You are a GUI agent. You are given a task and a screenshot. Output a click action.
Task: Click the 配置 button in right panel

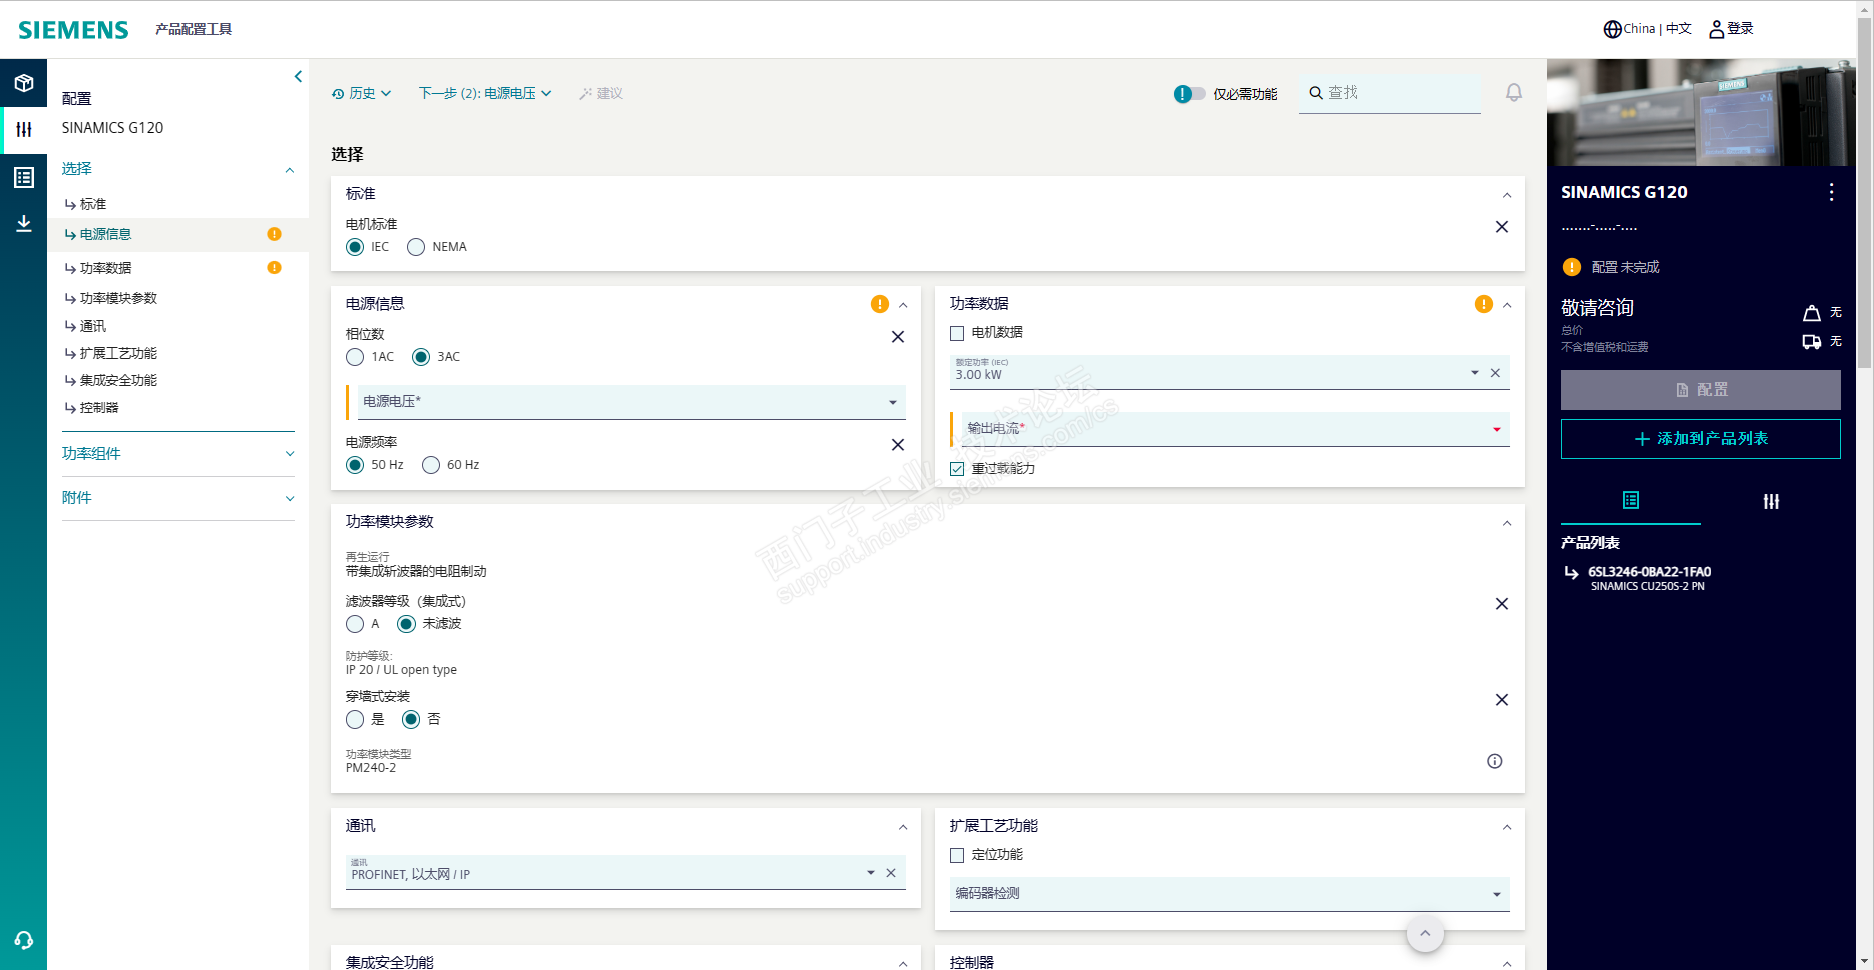tap(1701, 390)
